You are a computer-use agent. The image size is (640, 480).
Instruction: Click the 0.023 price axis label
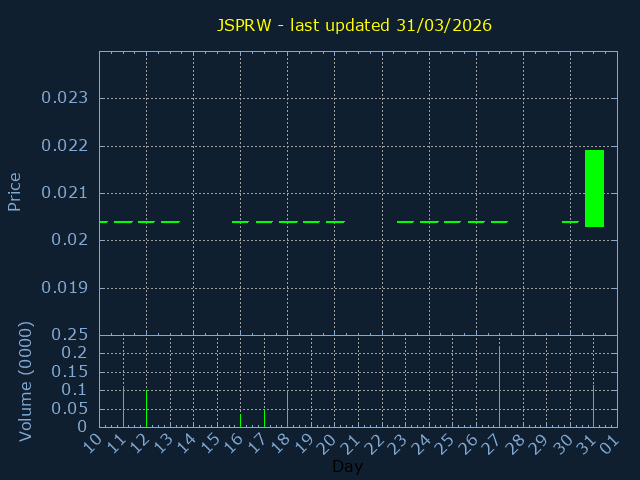pos(64,98)
